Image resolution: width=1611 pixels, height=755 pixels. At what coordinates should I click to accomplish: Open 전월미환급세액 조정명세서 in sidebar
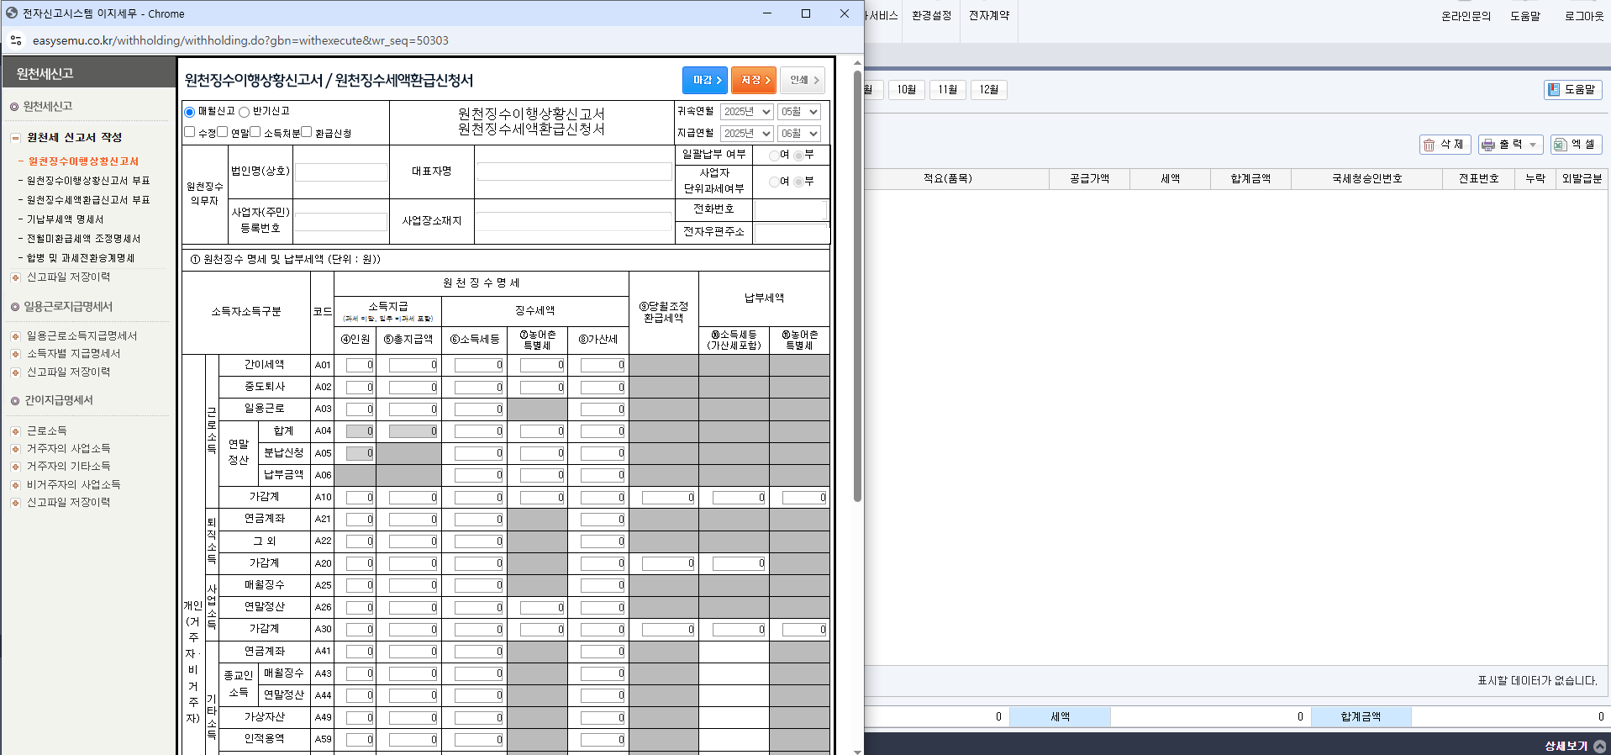83,239
